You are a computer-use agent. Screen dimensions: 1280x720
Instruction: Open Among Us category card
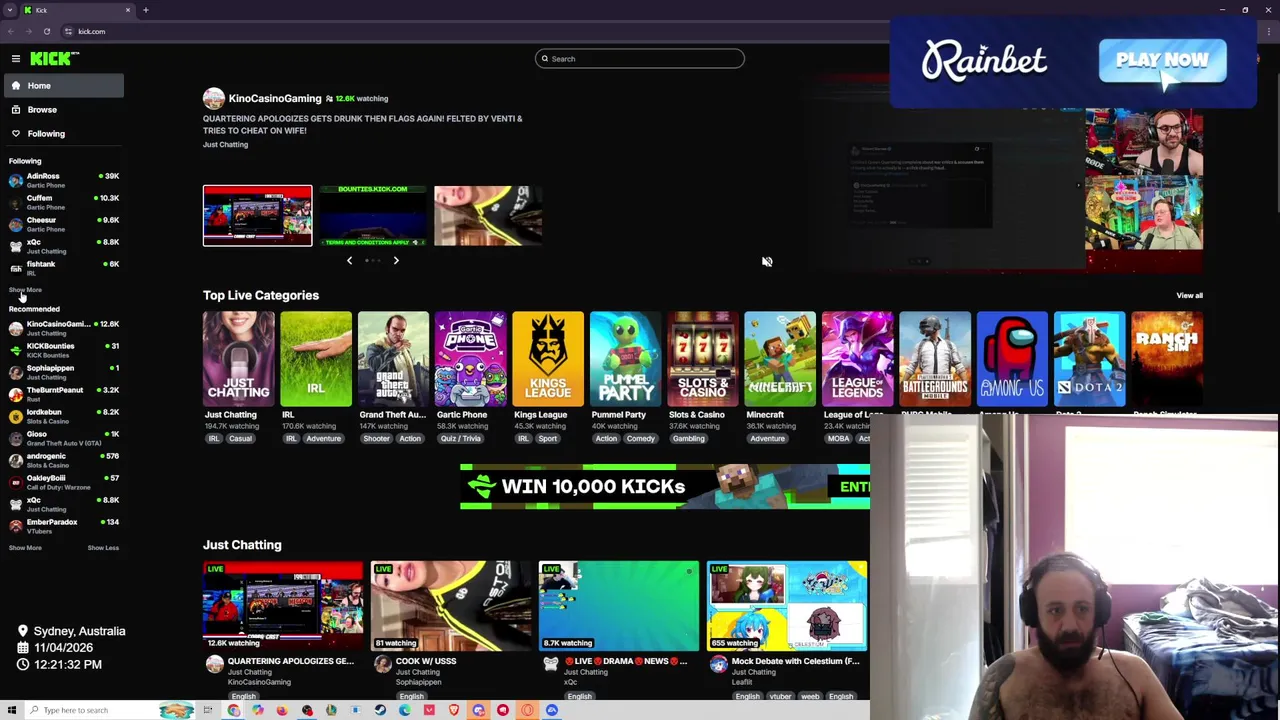pyautogui.click(x=1012, y=359)
